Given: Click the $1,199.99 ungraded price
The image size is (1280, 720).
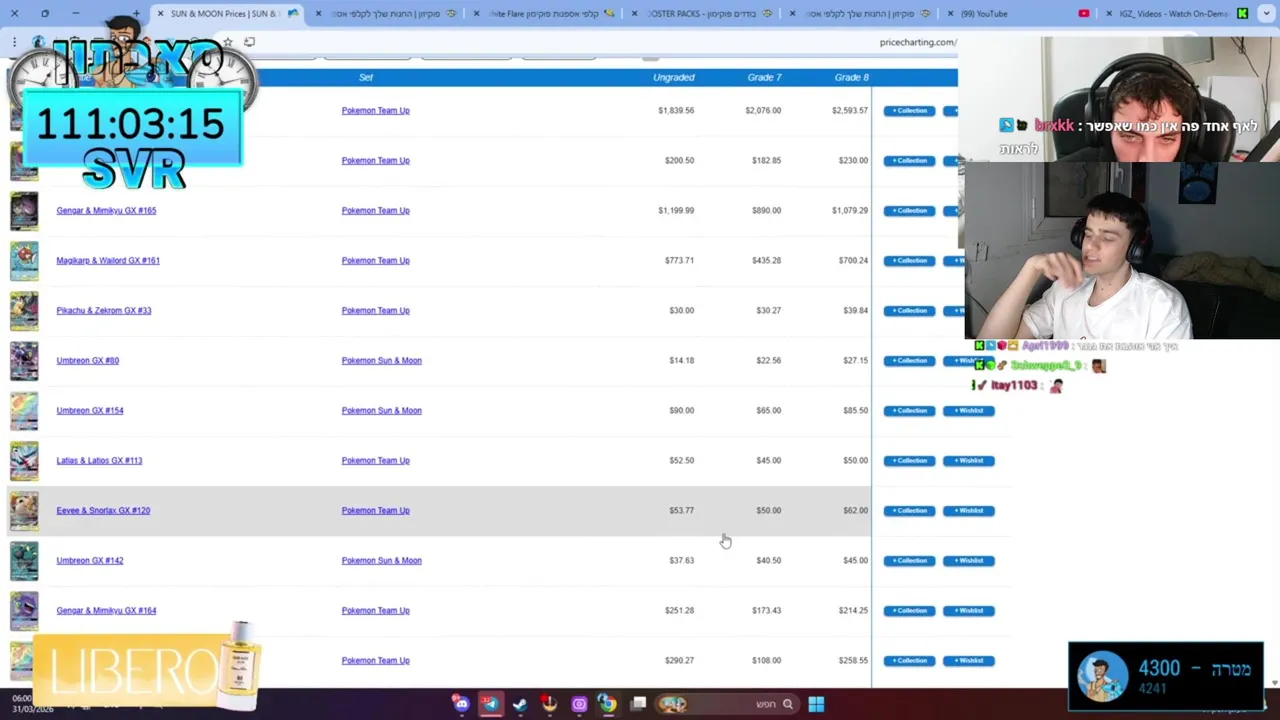Looking at the screenshot, I should [x=676, y=210].
